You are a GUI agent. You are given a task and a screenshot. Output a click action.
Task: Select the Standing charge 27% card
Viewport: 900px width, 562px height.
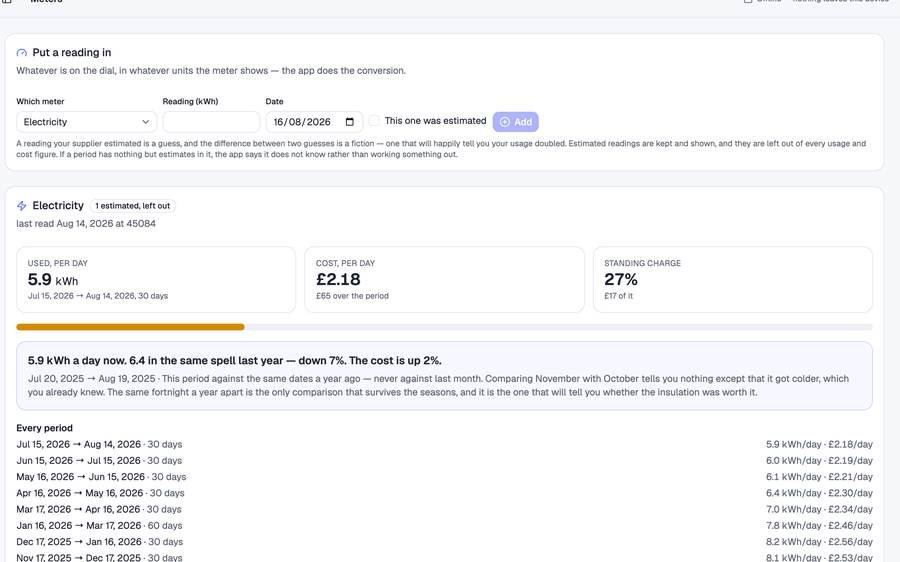733,280
